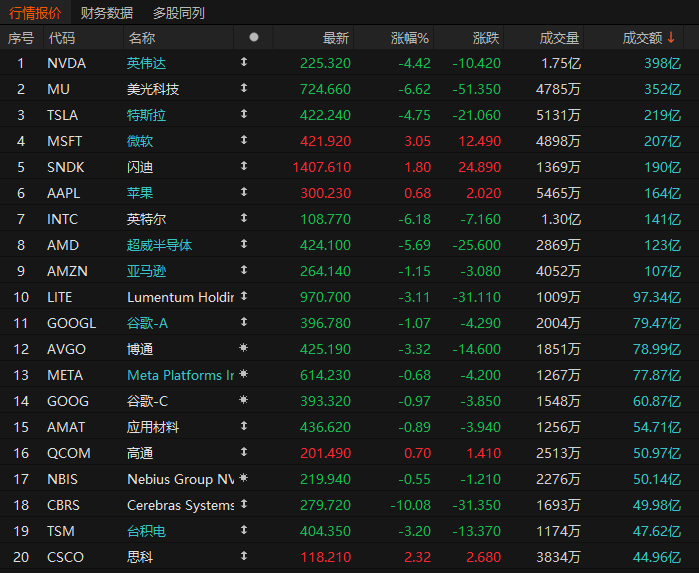Click the circle dot column header icon

pyautogui.click(x=254, y=37)
